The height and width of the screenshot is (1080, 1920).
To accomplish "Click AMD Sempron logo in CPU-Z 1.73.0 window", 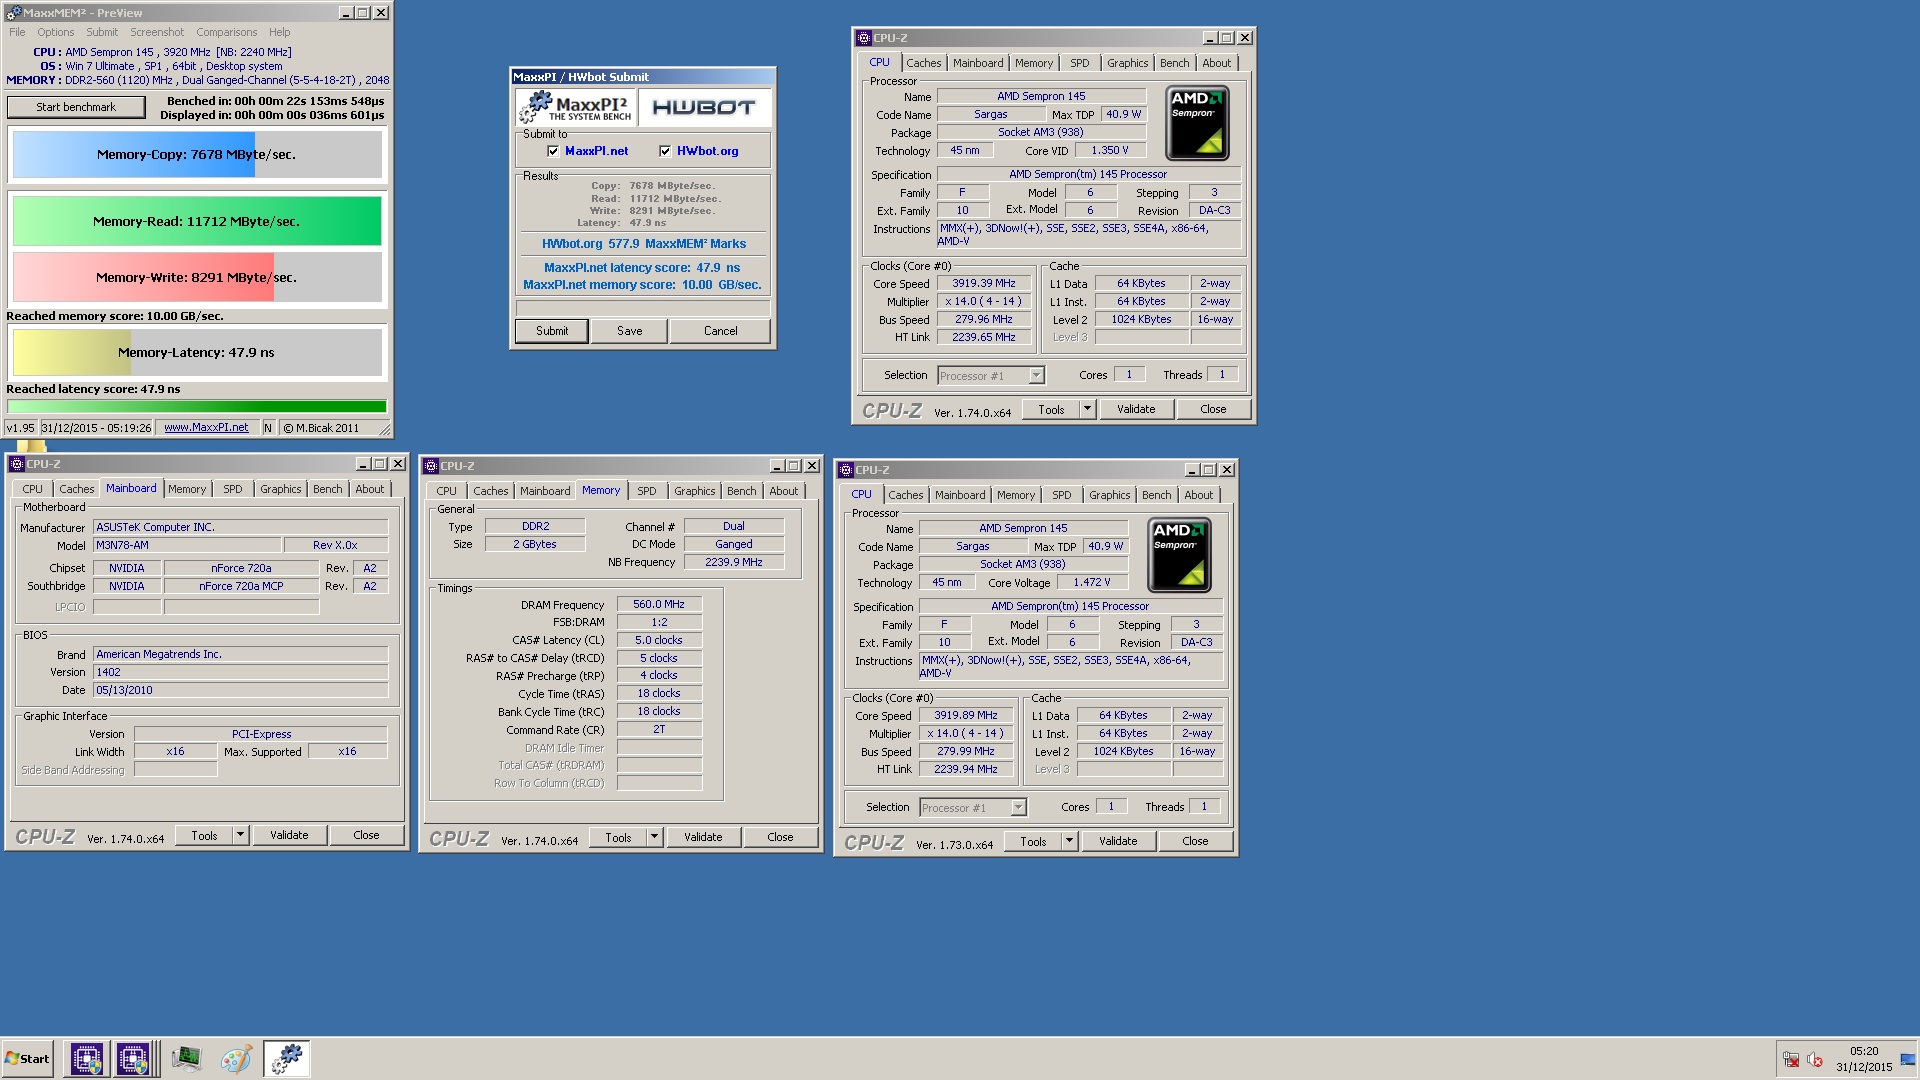I will pyautogui.click(x=1179, y=555).
